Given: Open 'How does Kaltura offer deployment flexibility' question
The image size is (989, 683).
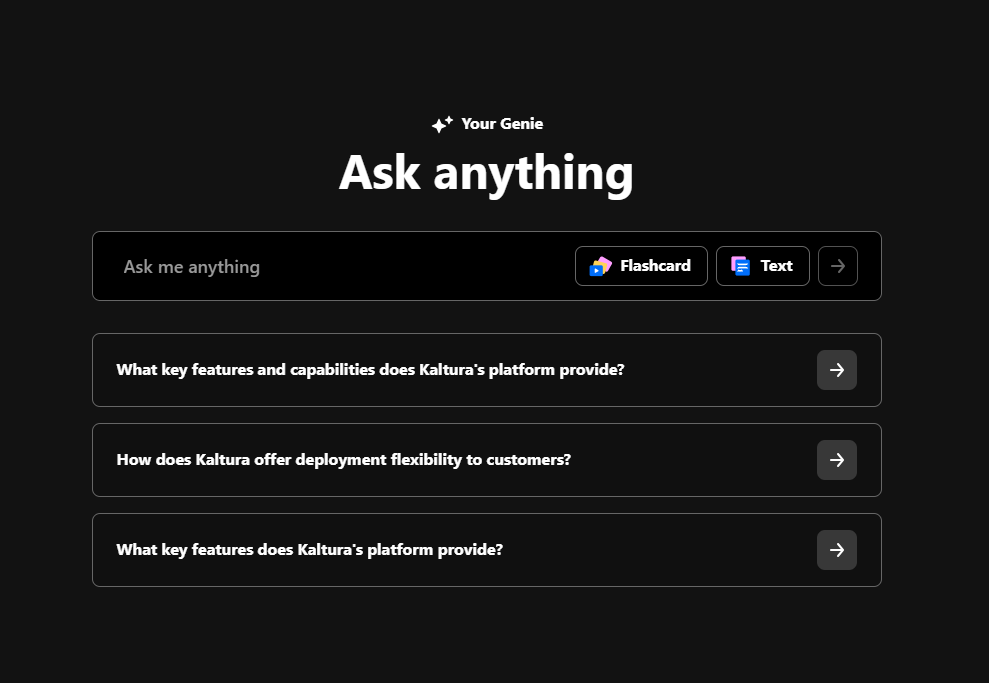Looking at the screenshot, I should tap(343, 460).
